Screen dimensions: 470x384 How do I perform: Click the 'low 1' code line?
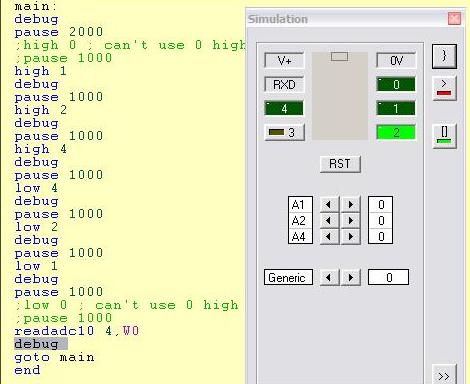(36, 266)
